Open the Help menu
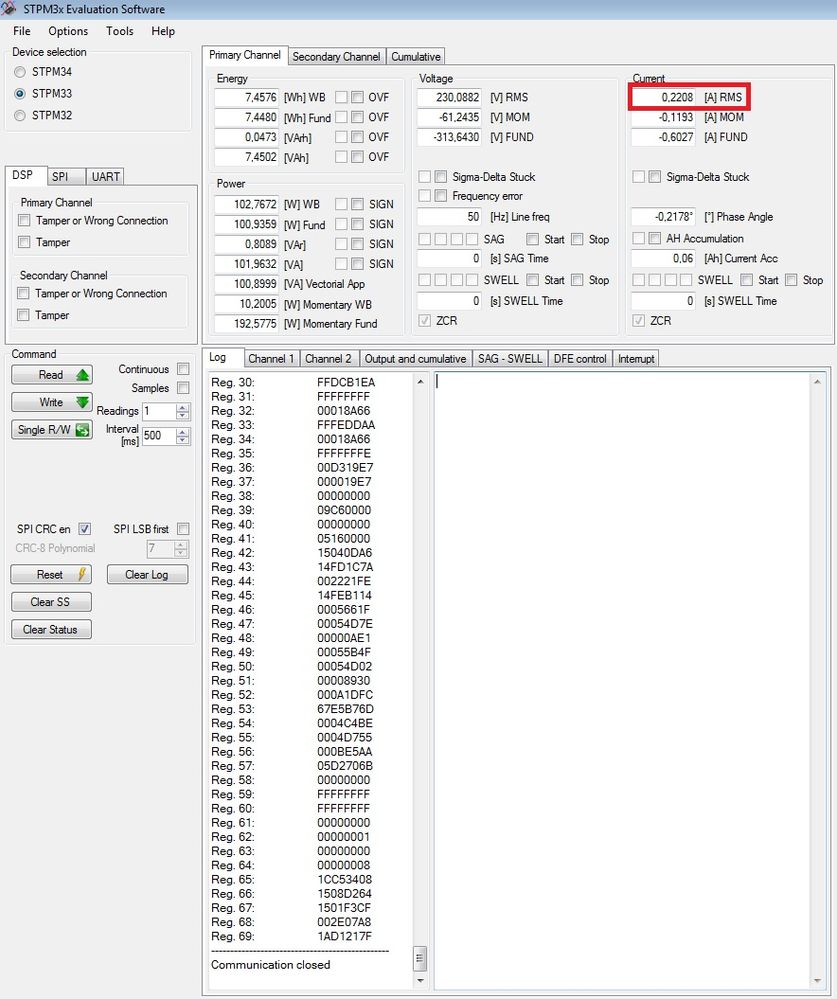Screen dimensions: 837x999 tap(163, 31)
